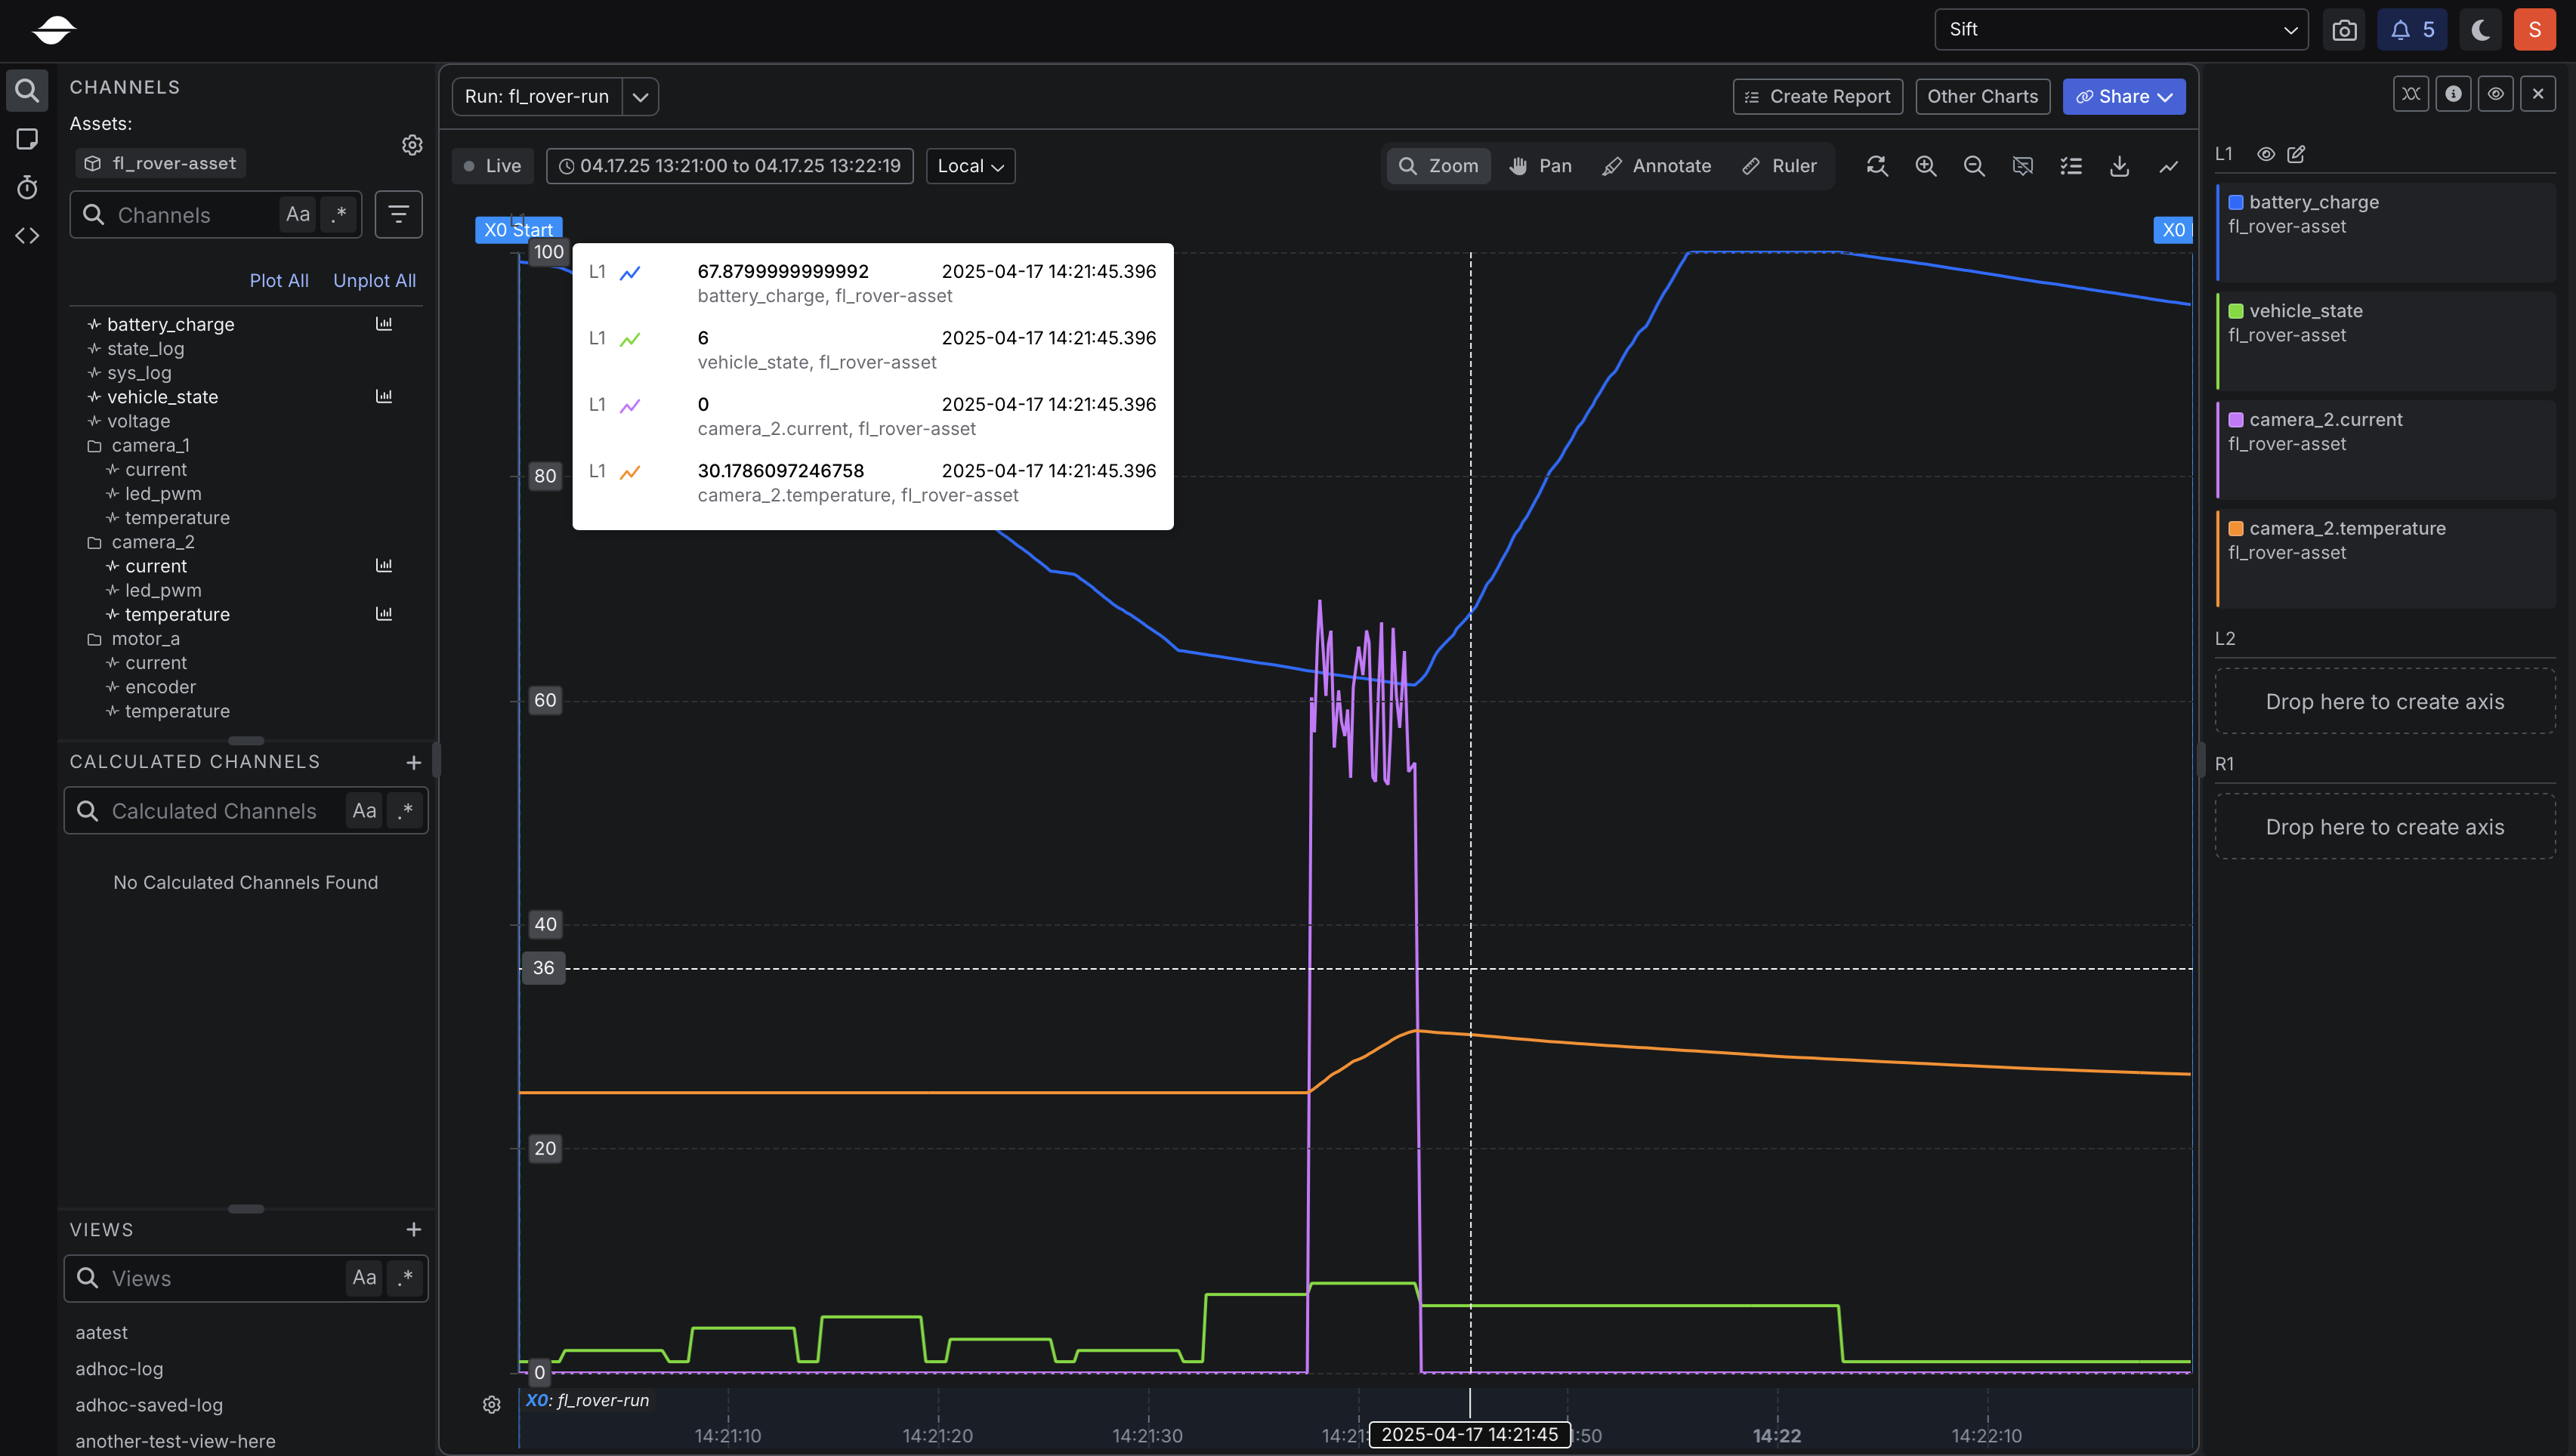Toggle visibility of the L1 axis
This screenshot has width=2576, height=1456.
point(2265,154)
